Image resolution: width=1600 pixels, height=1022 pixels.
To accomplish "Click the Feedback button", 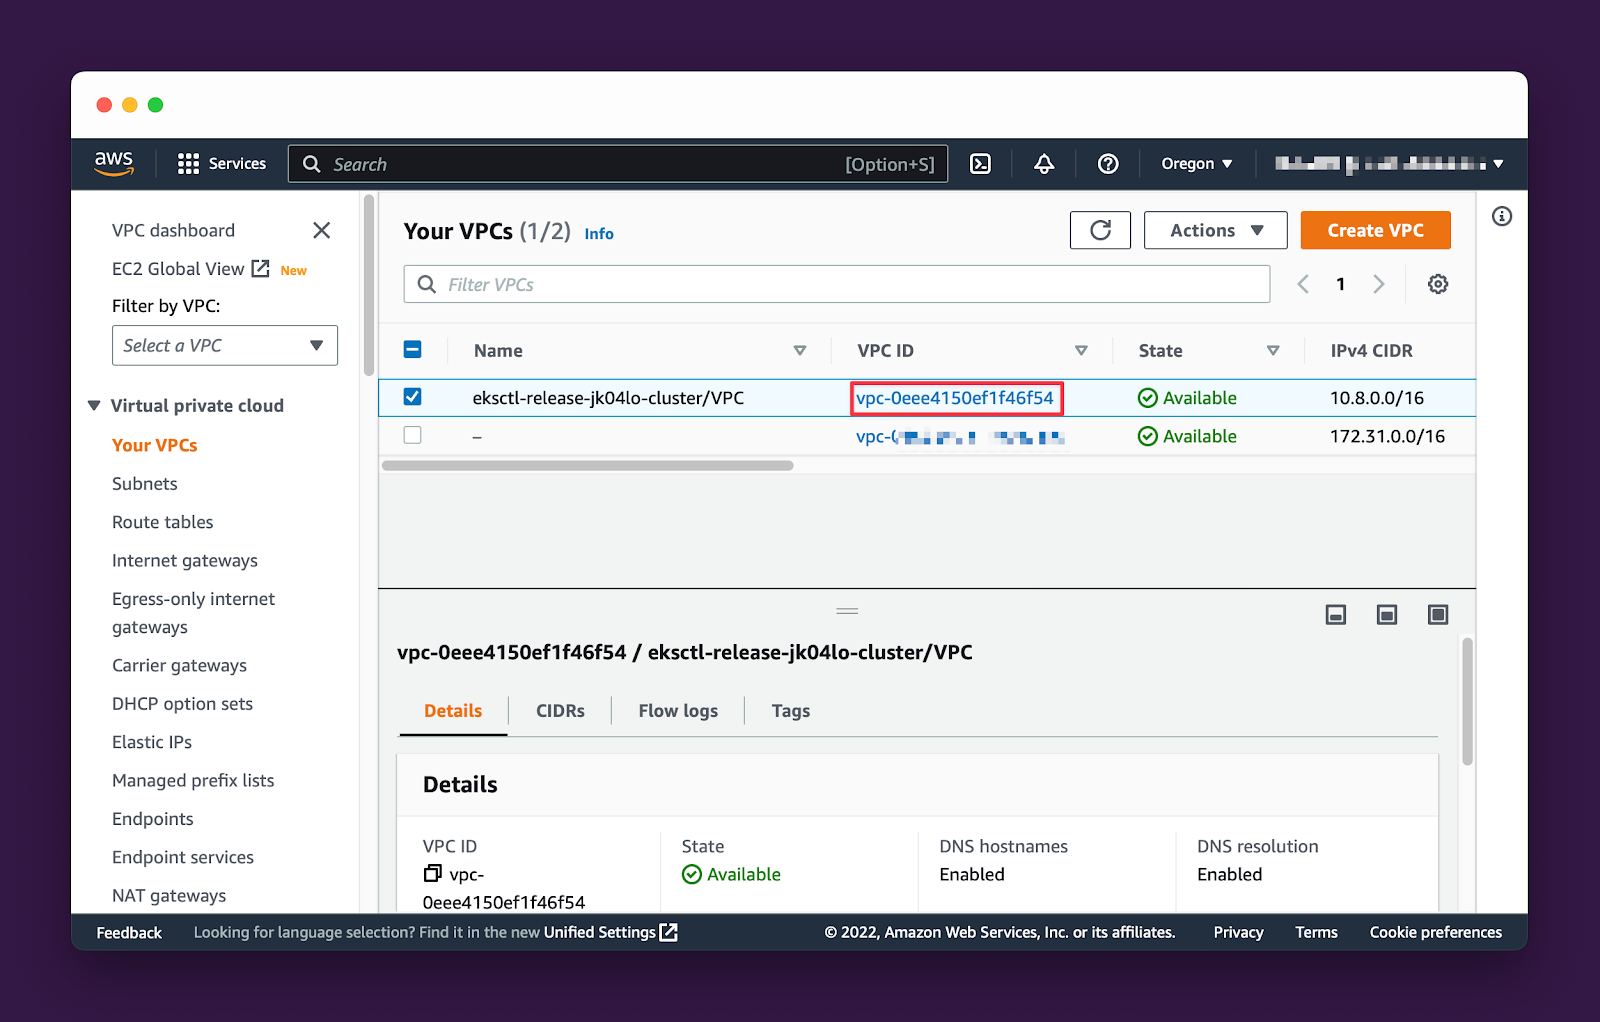I will click(129, 933).
